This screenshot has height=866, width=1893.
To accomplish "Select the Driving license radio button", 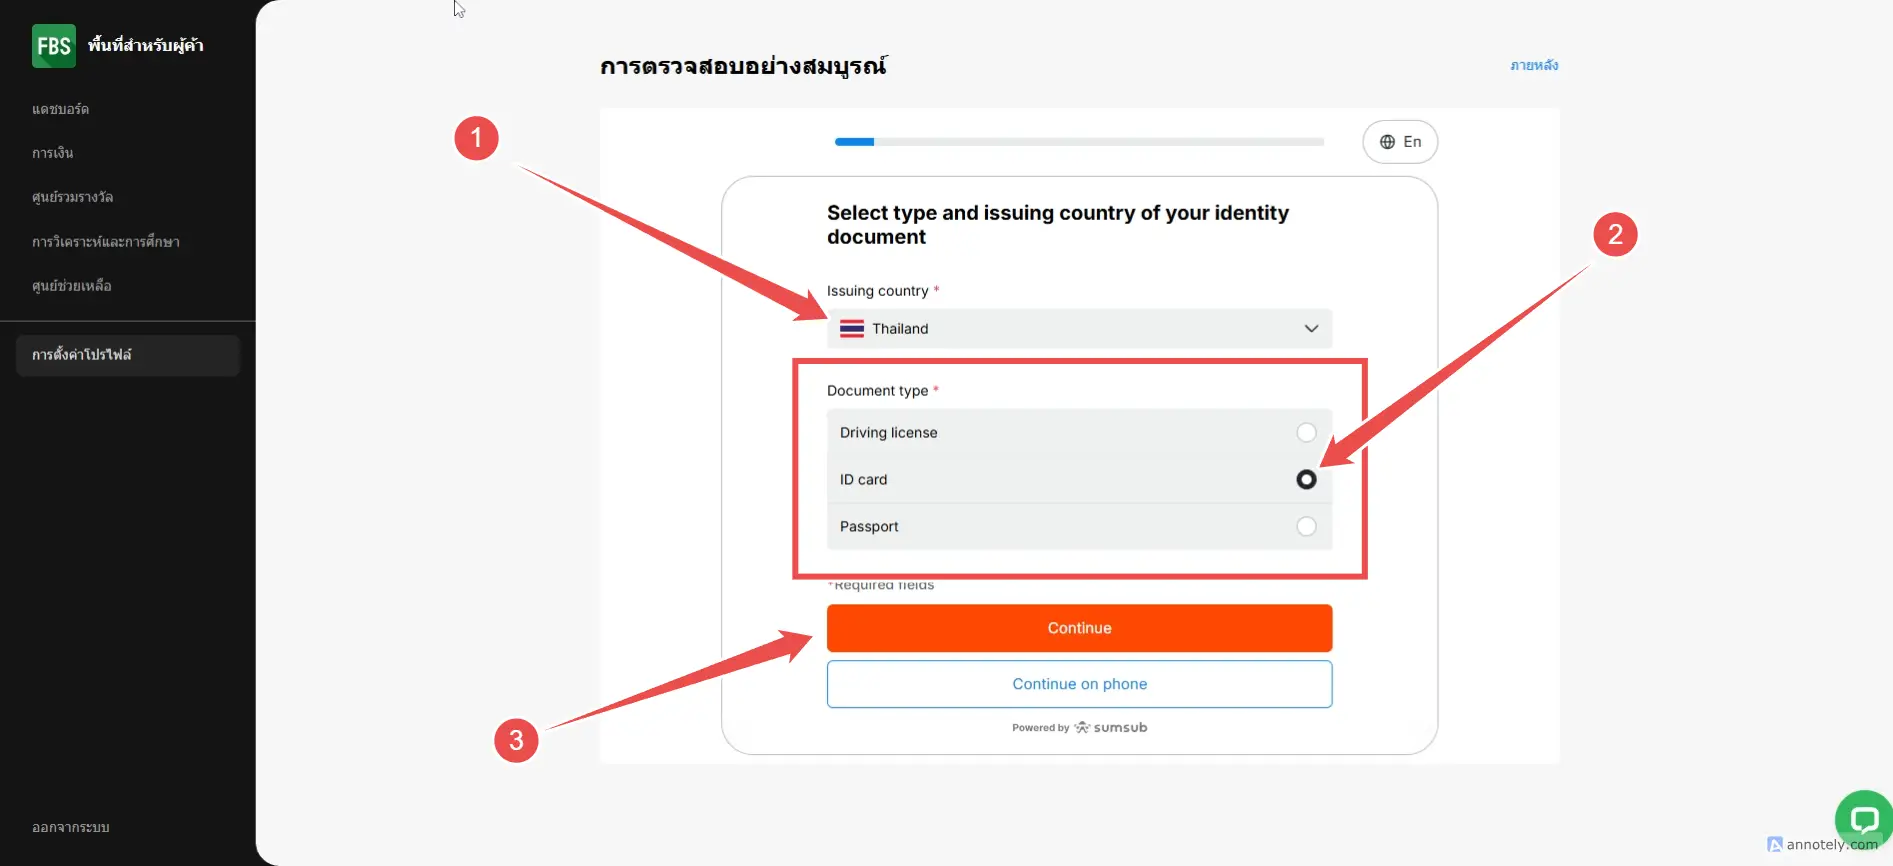I will tap(1306, 433).
